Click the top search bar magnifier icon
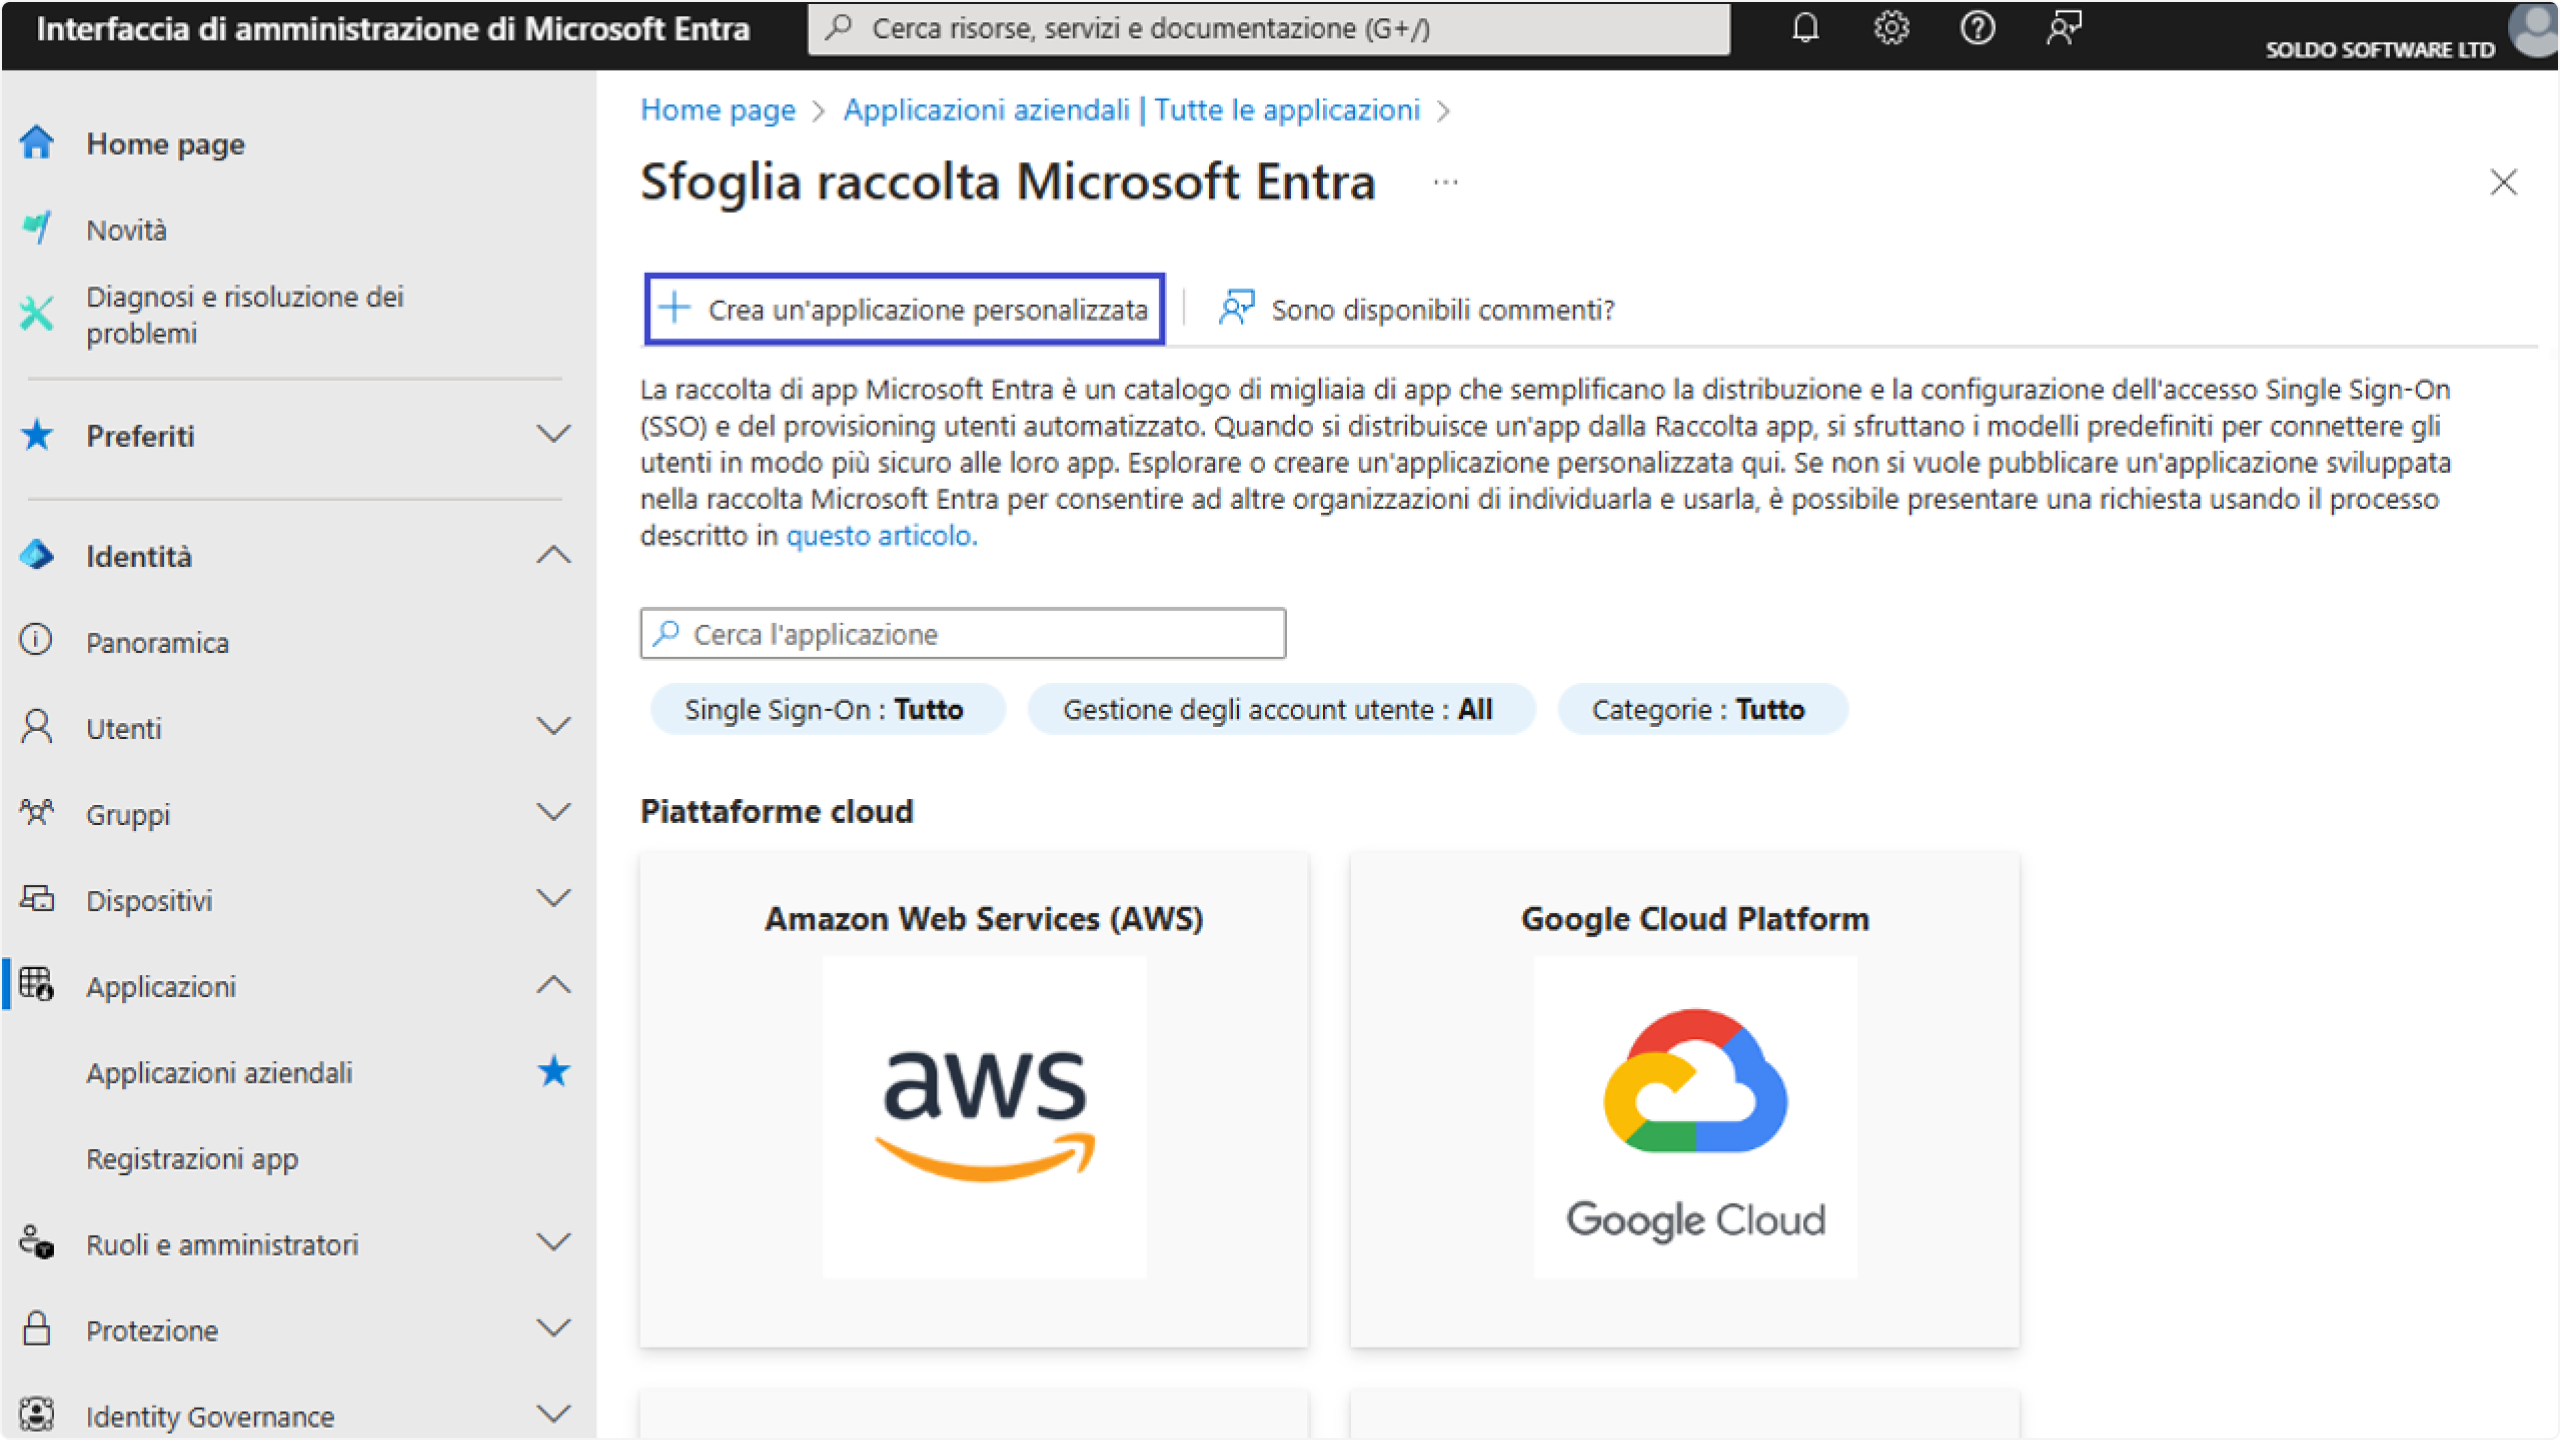This screenshot has width=2560, height=1440. click(838, 28)
